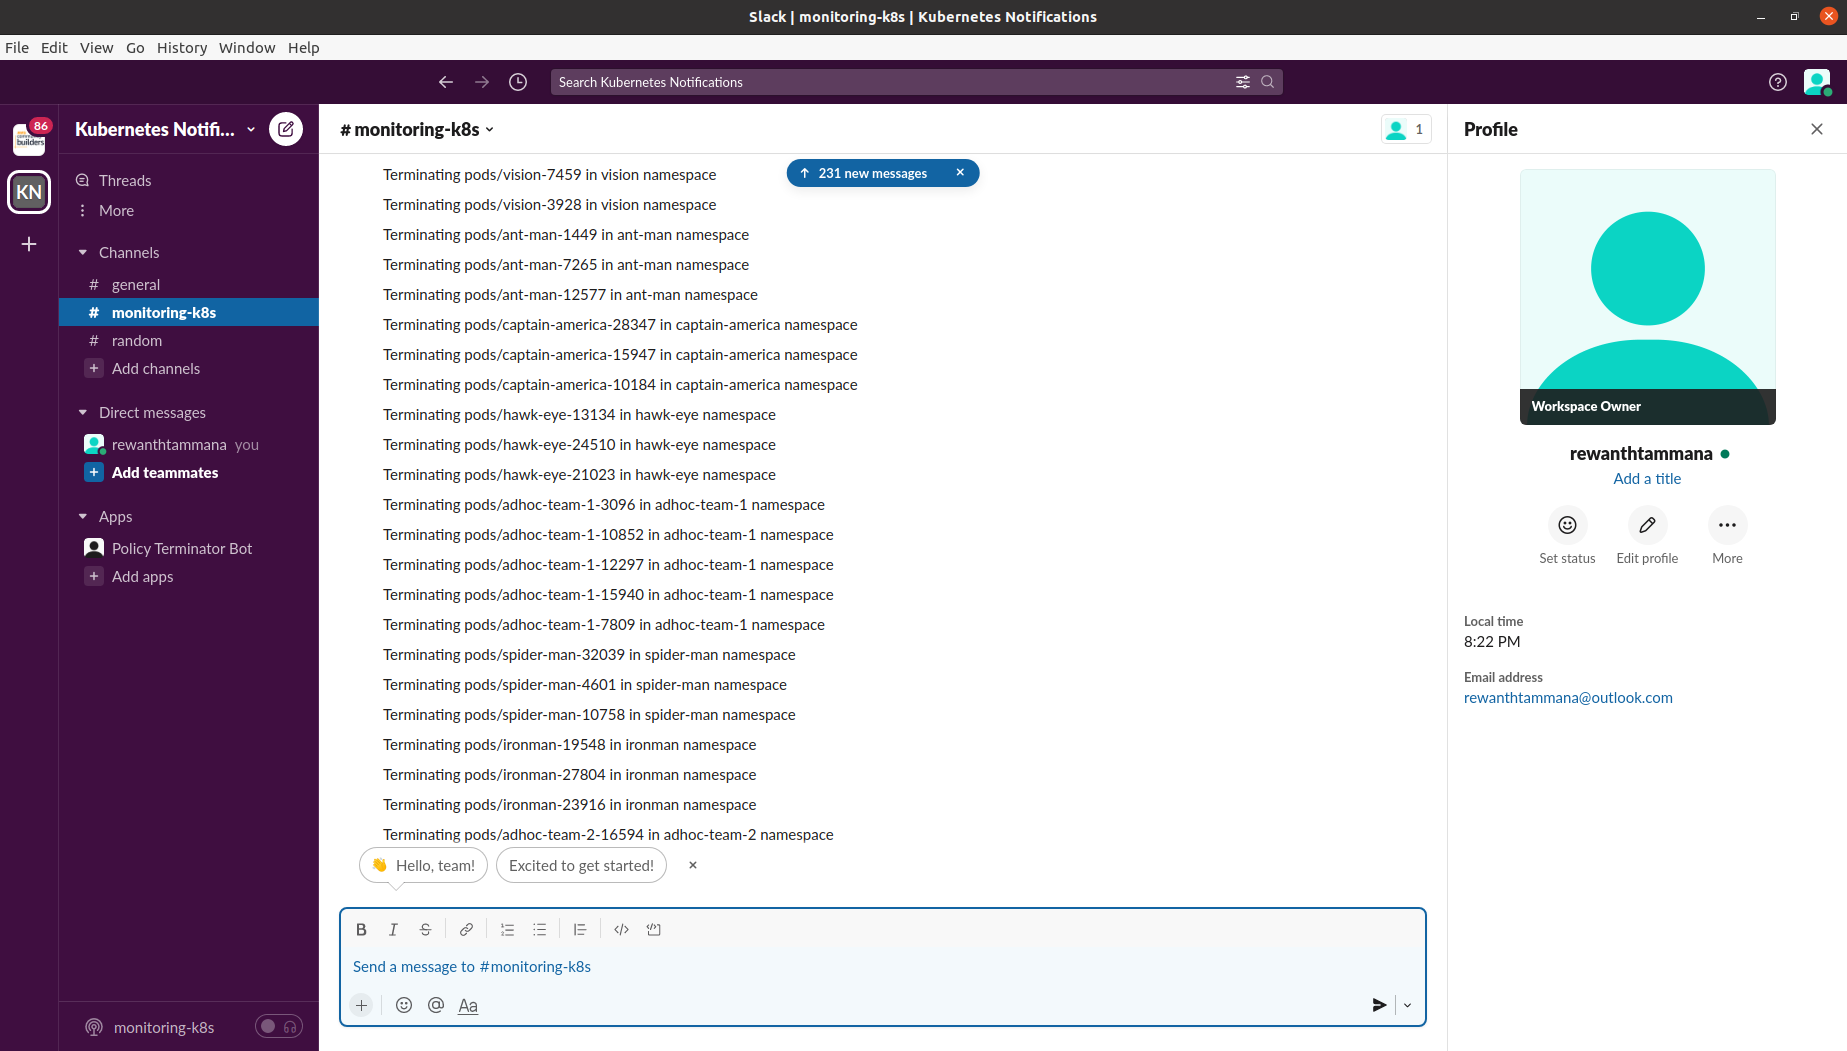
Task: Start an ordered list
Action: coord(508,929)
